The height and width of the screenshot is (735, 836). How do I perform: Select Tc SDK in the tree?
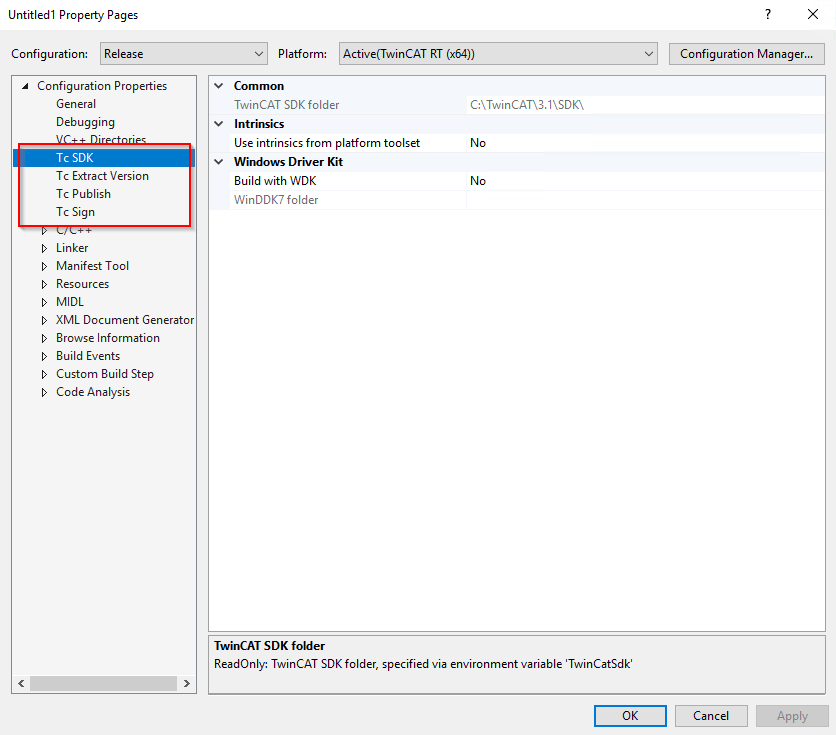(75, 158)
